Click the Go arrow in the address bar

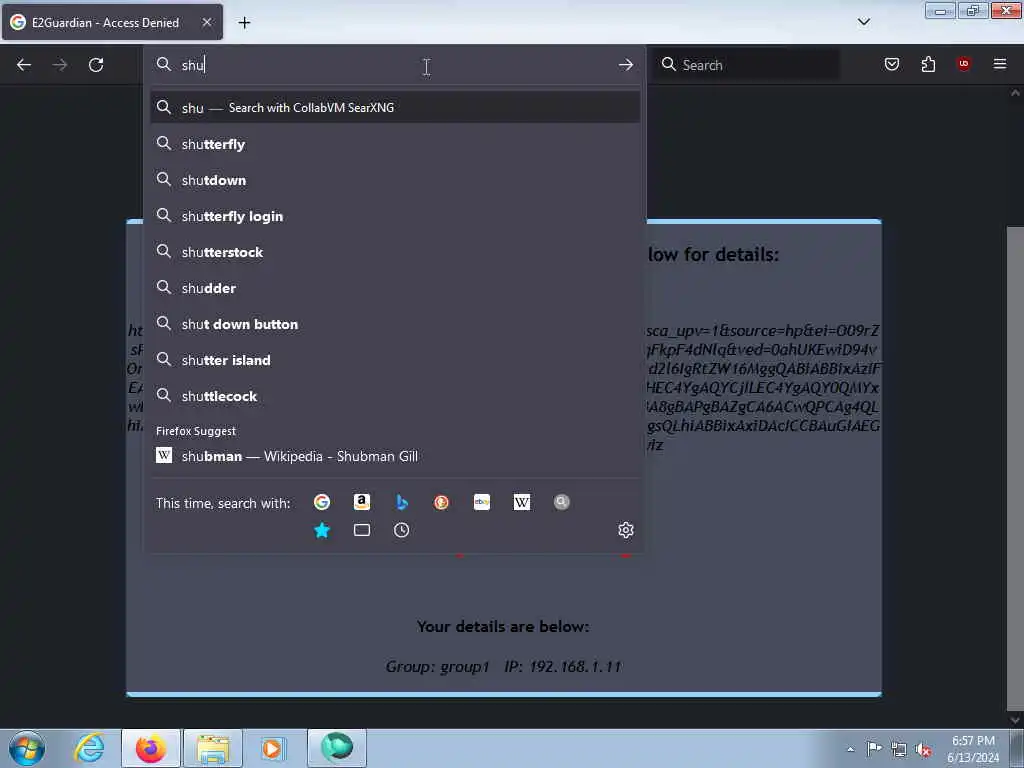[626, 65]
